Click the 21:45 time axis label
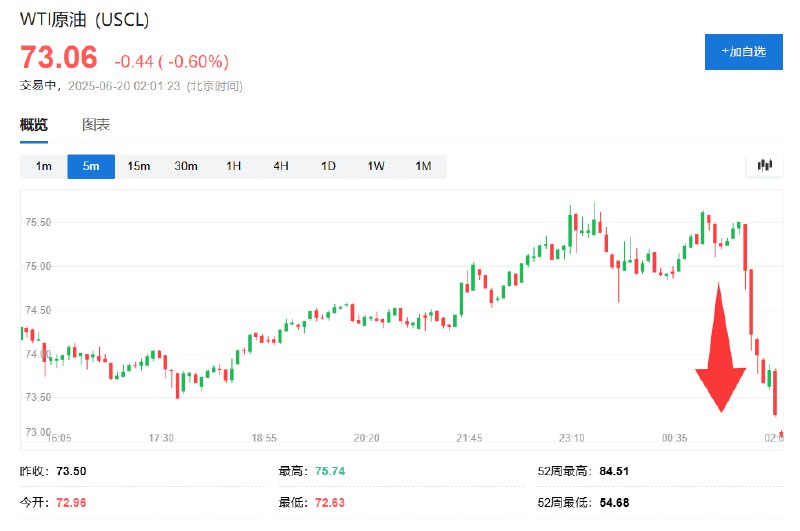 469,438
